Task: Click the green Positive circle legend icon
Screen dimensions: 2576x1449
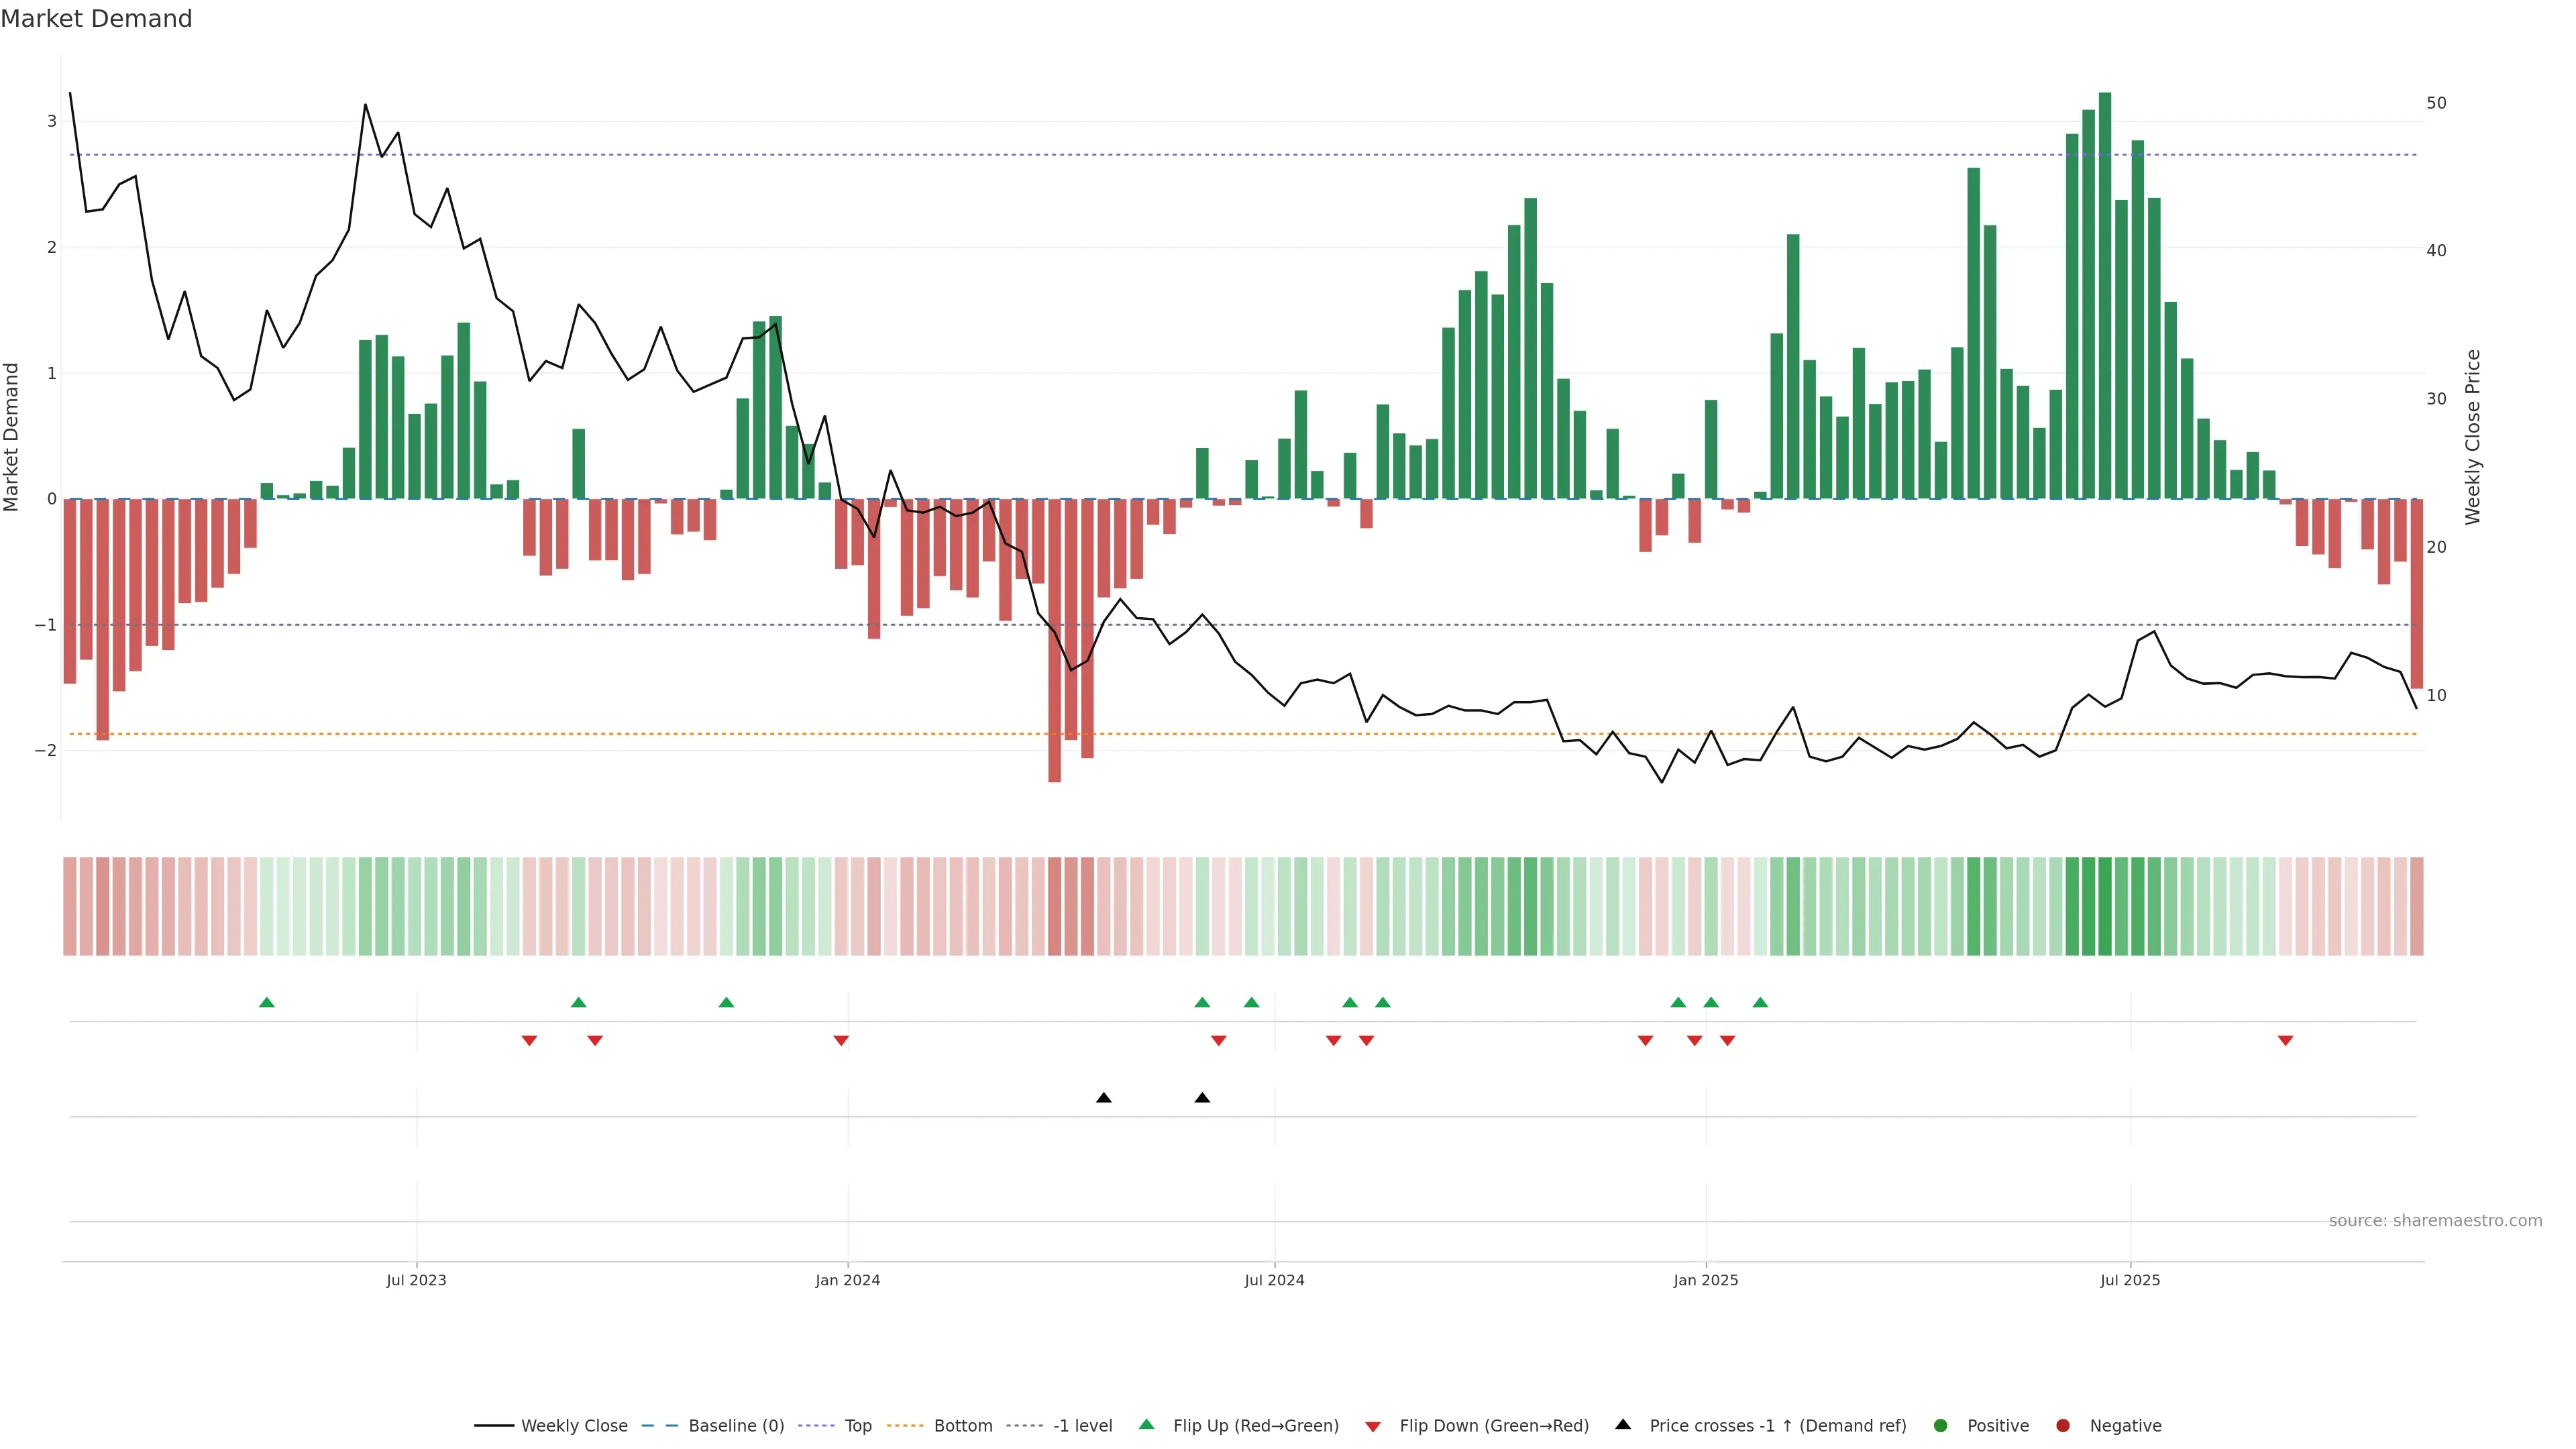Action: pos(1940,1425)
